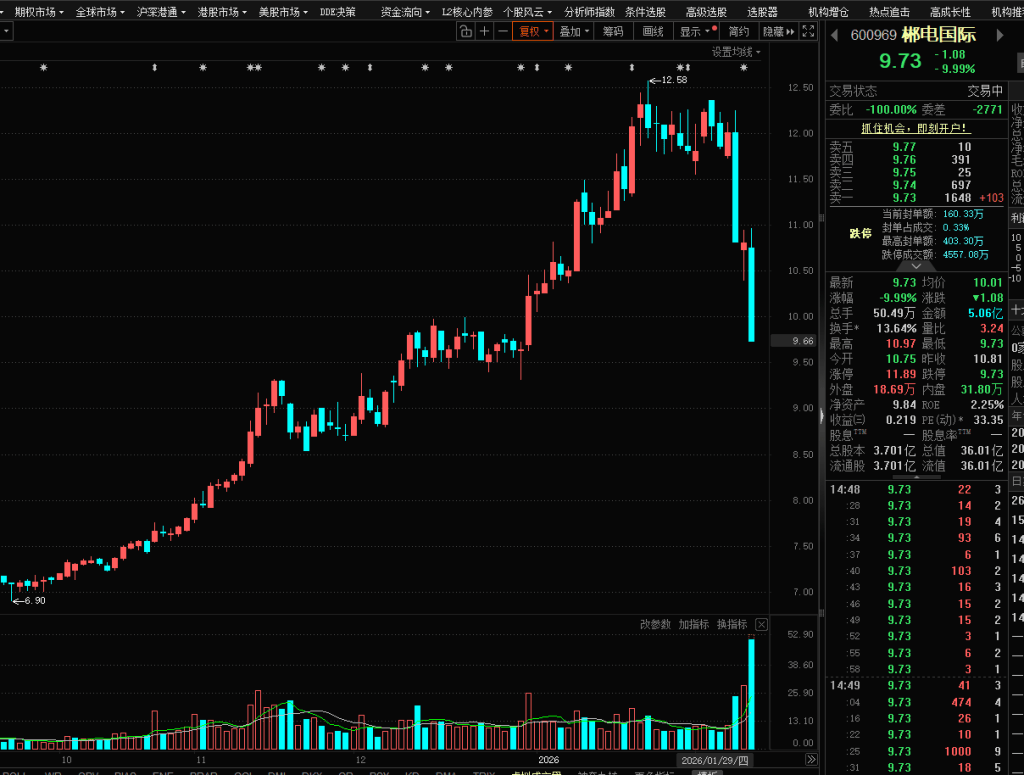Toggle the 画线 drawing line tool
This screenshot has height=775, width=1024.
pos(653,32)
